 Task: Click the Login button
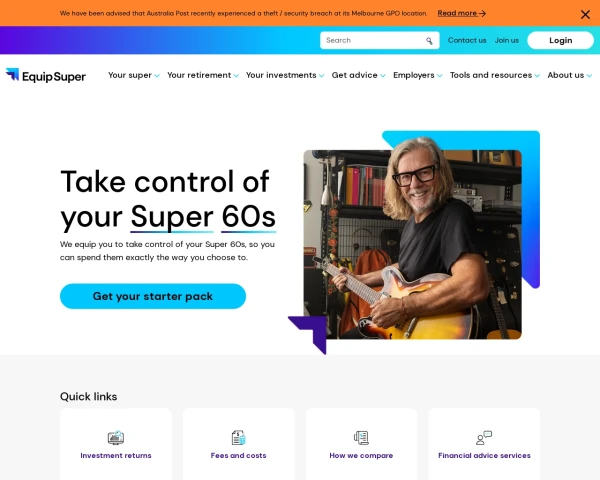(561, 40)
